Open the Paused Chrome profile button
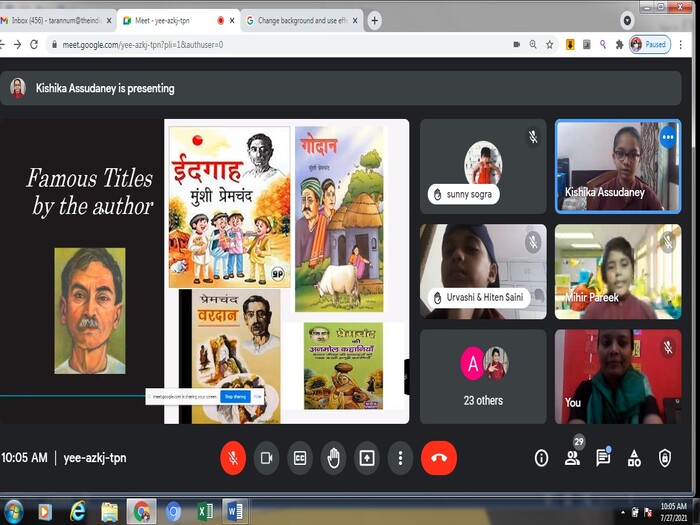Image resolution: width=700 pixels, height=525 pixels. [x=650, y=45]
